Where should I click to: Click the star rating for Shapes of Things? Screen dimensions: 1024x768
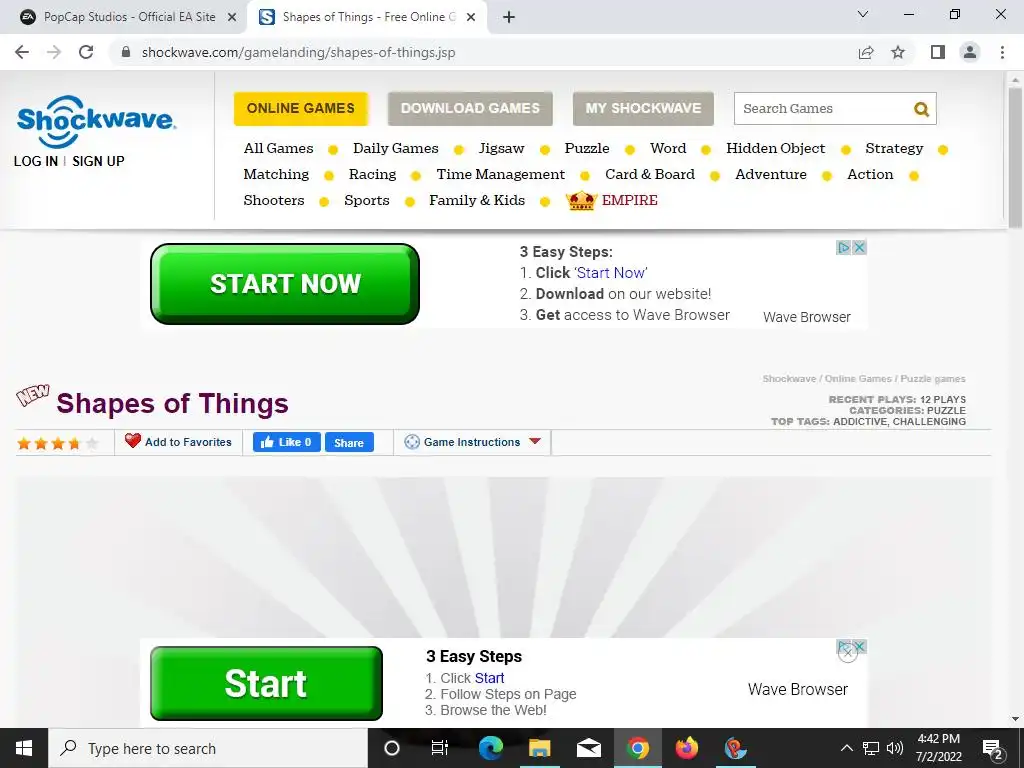pyautogui.click(x=58, y=443)
